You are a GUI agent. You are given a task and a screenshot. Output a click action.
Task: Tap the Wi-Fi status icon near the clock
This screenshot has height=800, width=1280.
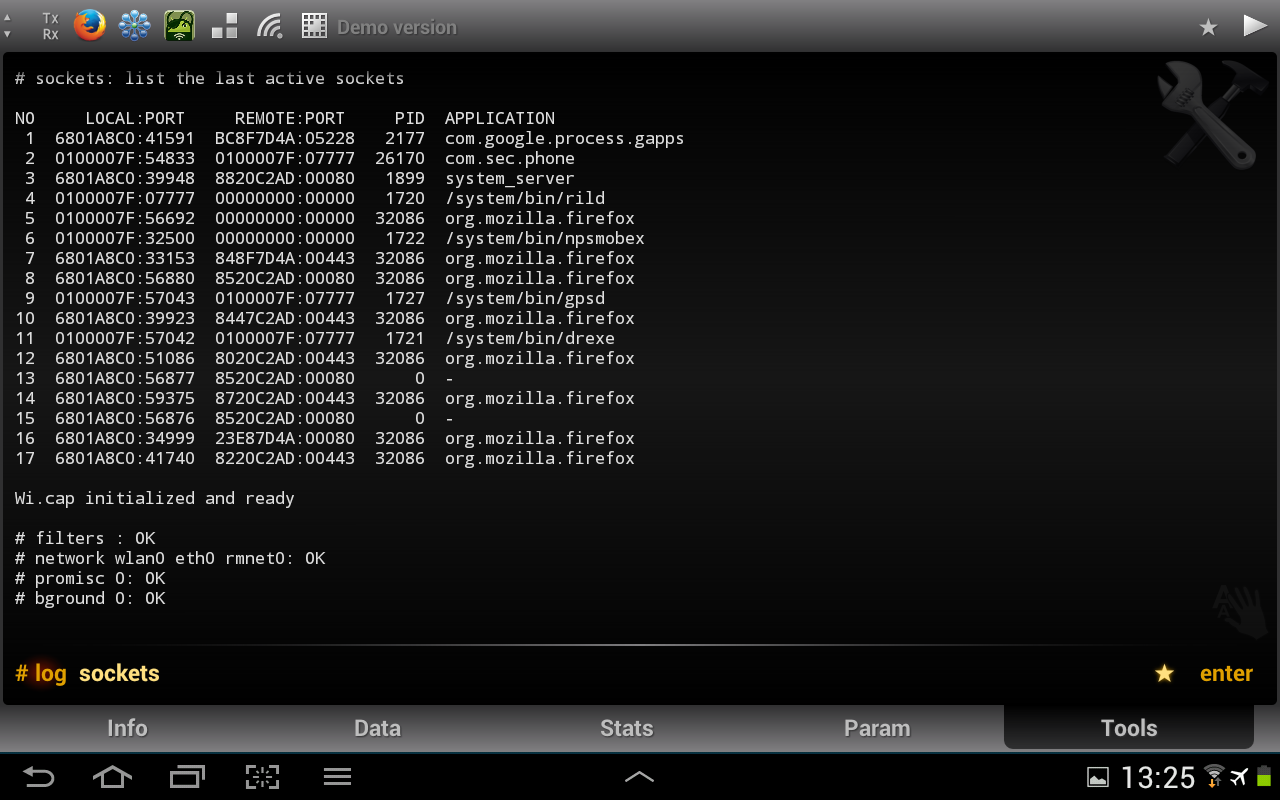point(1214,776)
